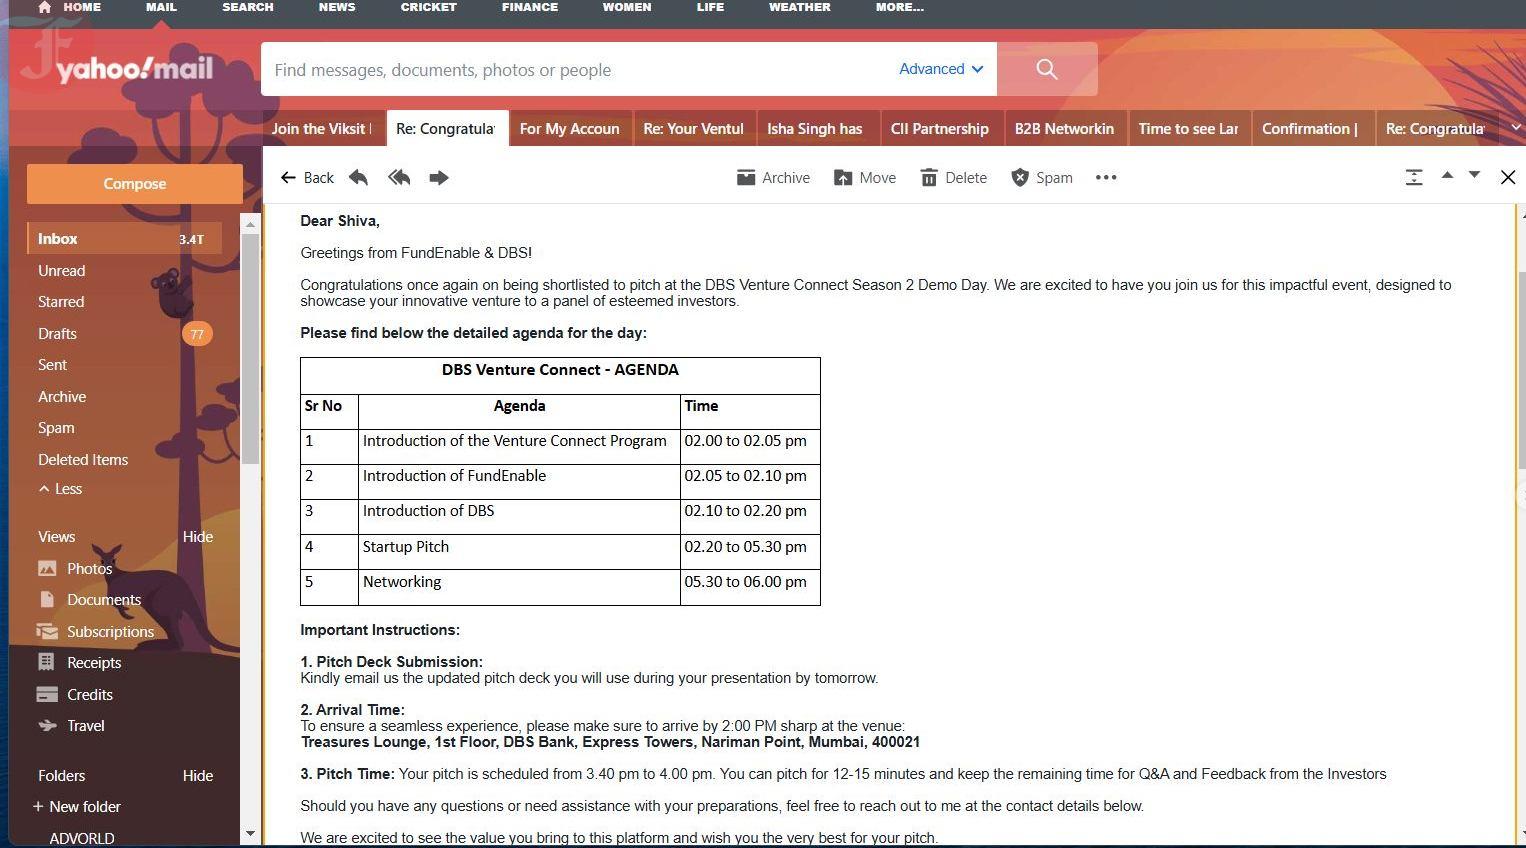
Task: Mark the message as Spam
Action: tap(1041, 178)
